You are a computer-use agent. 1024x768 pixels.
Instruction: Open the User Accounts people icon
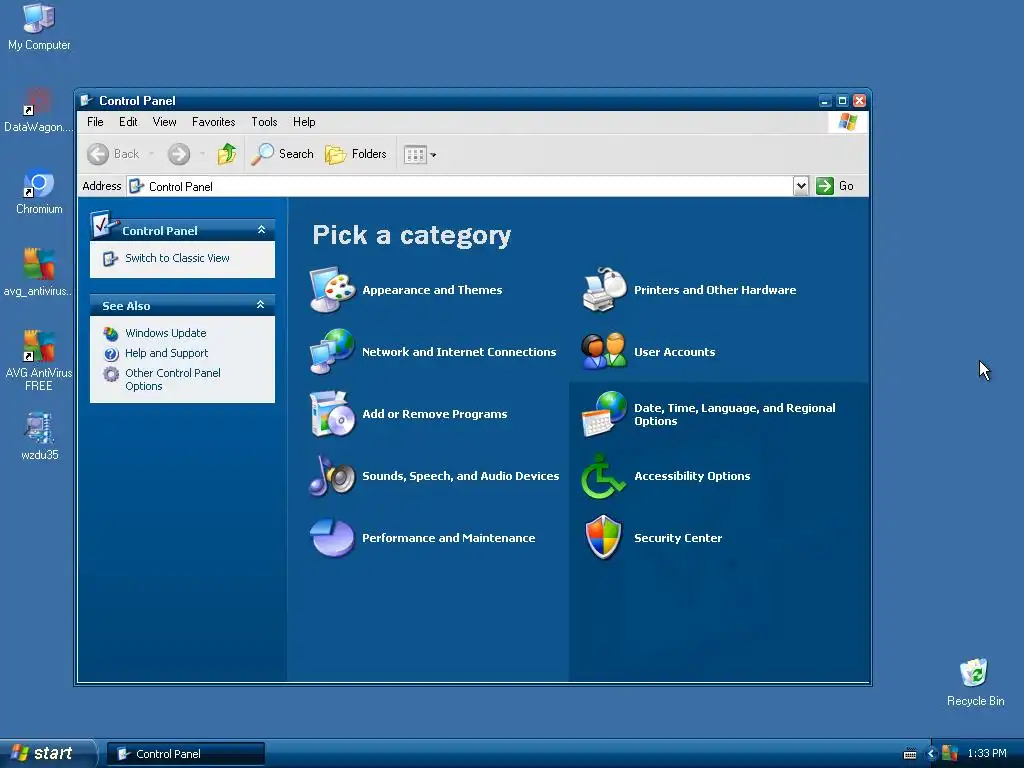[604, 351]
